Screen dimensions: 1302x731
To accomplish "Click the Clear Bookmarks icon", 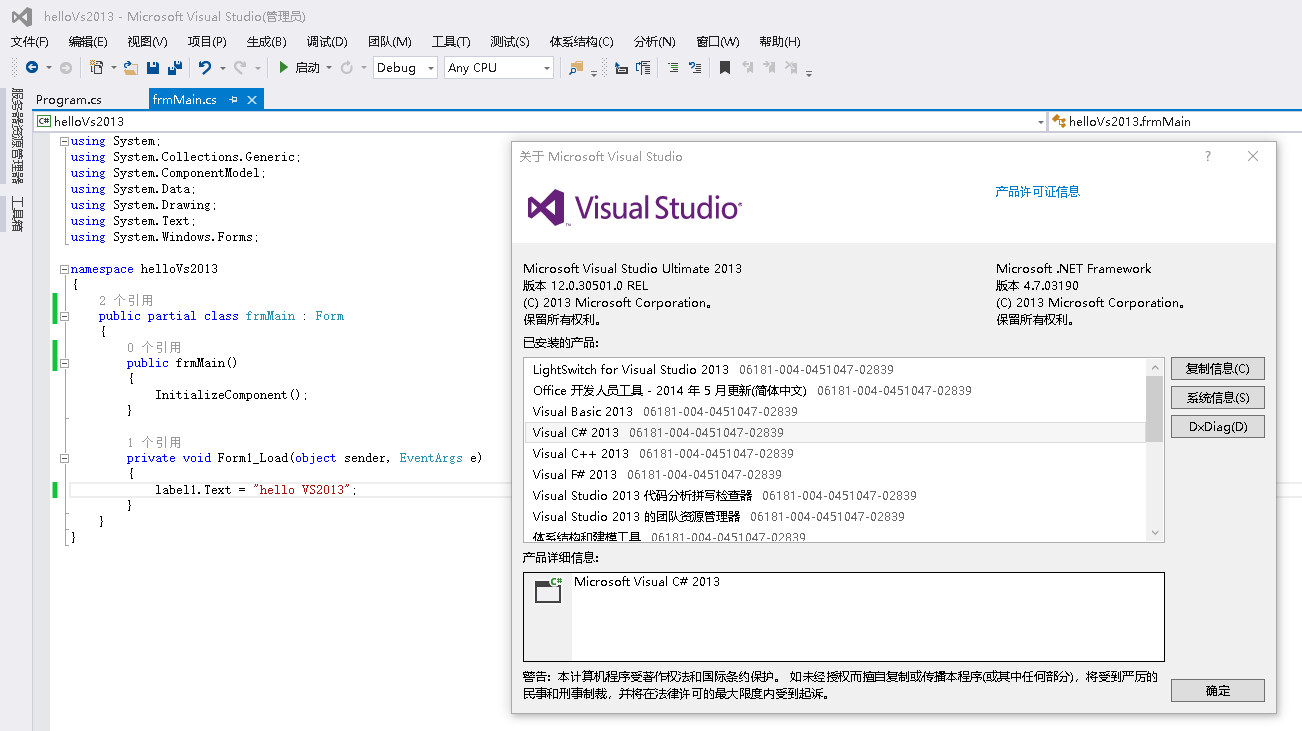I will 791,68.
